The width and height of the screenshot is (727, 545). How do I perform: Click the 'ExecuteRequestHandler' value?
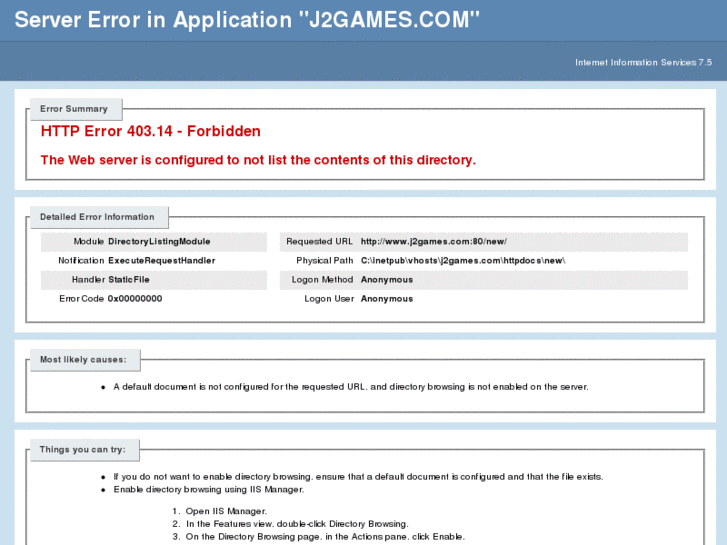(162, 261)
